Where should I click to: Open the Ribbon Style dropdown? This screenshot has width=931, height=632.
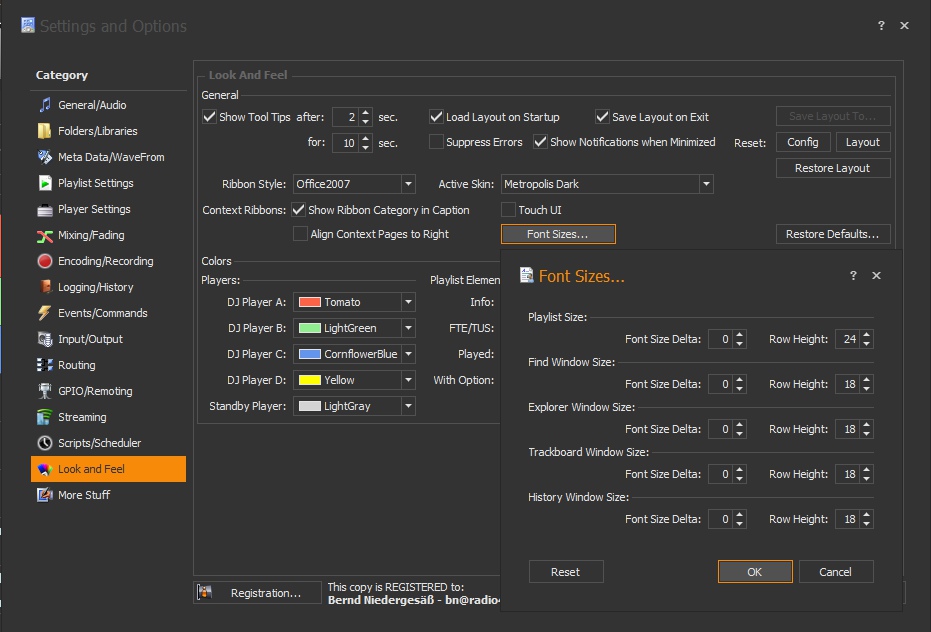pos(408,184)
